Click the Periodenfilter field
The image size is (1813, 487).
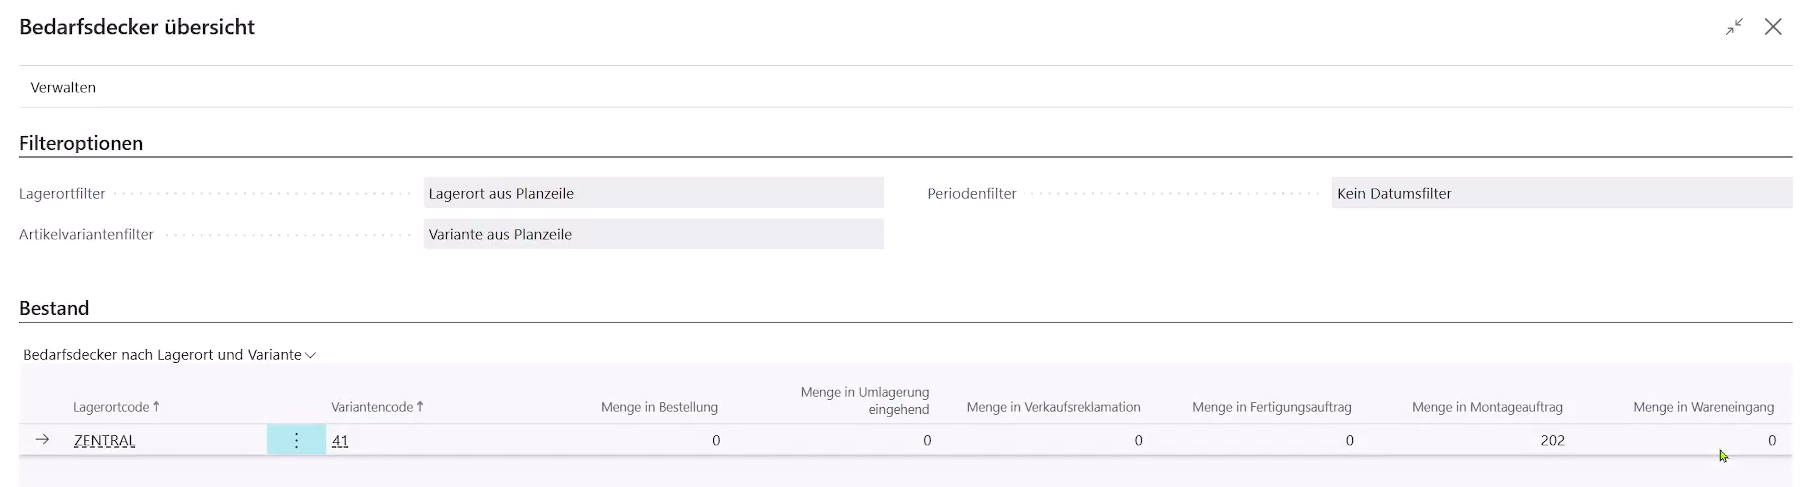pyautogui.click(x=1561, y=193)
